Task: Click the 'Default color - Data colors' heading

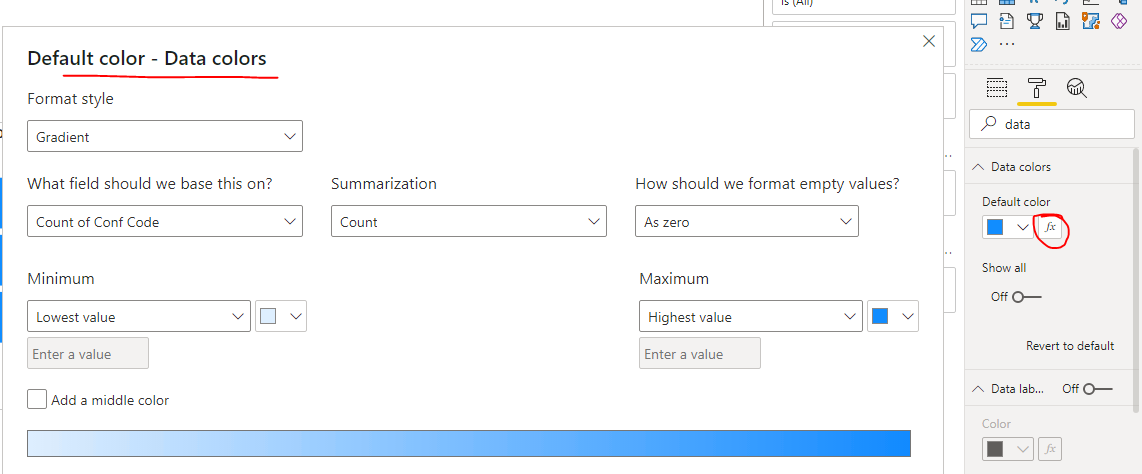Action: click(146, 58)
